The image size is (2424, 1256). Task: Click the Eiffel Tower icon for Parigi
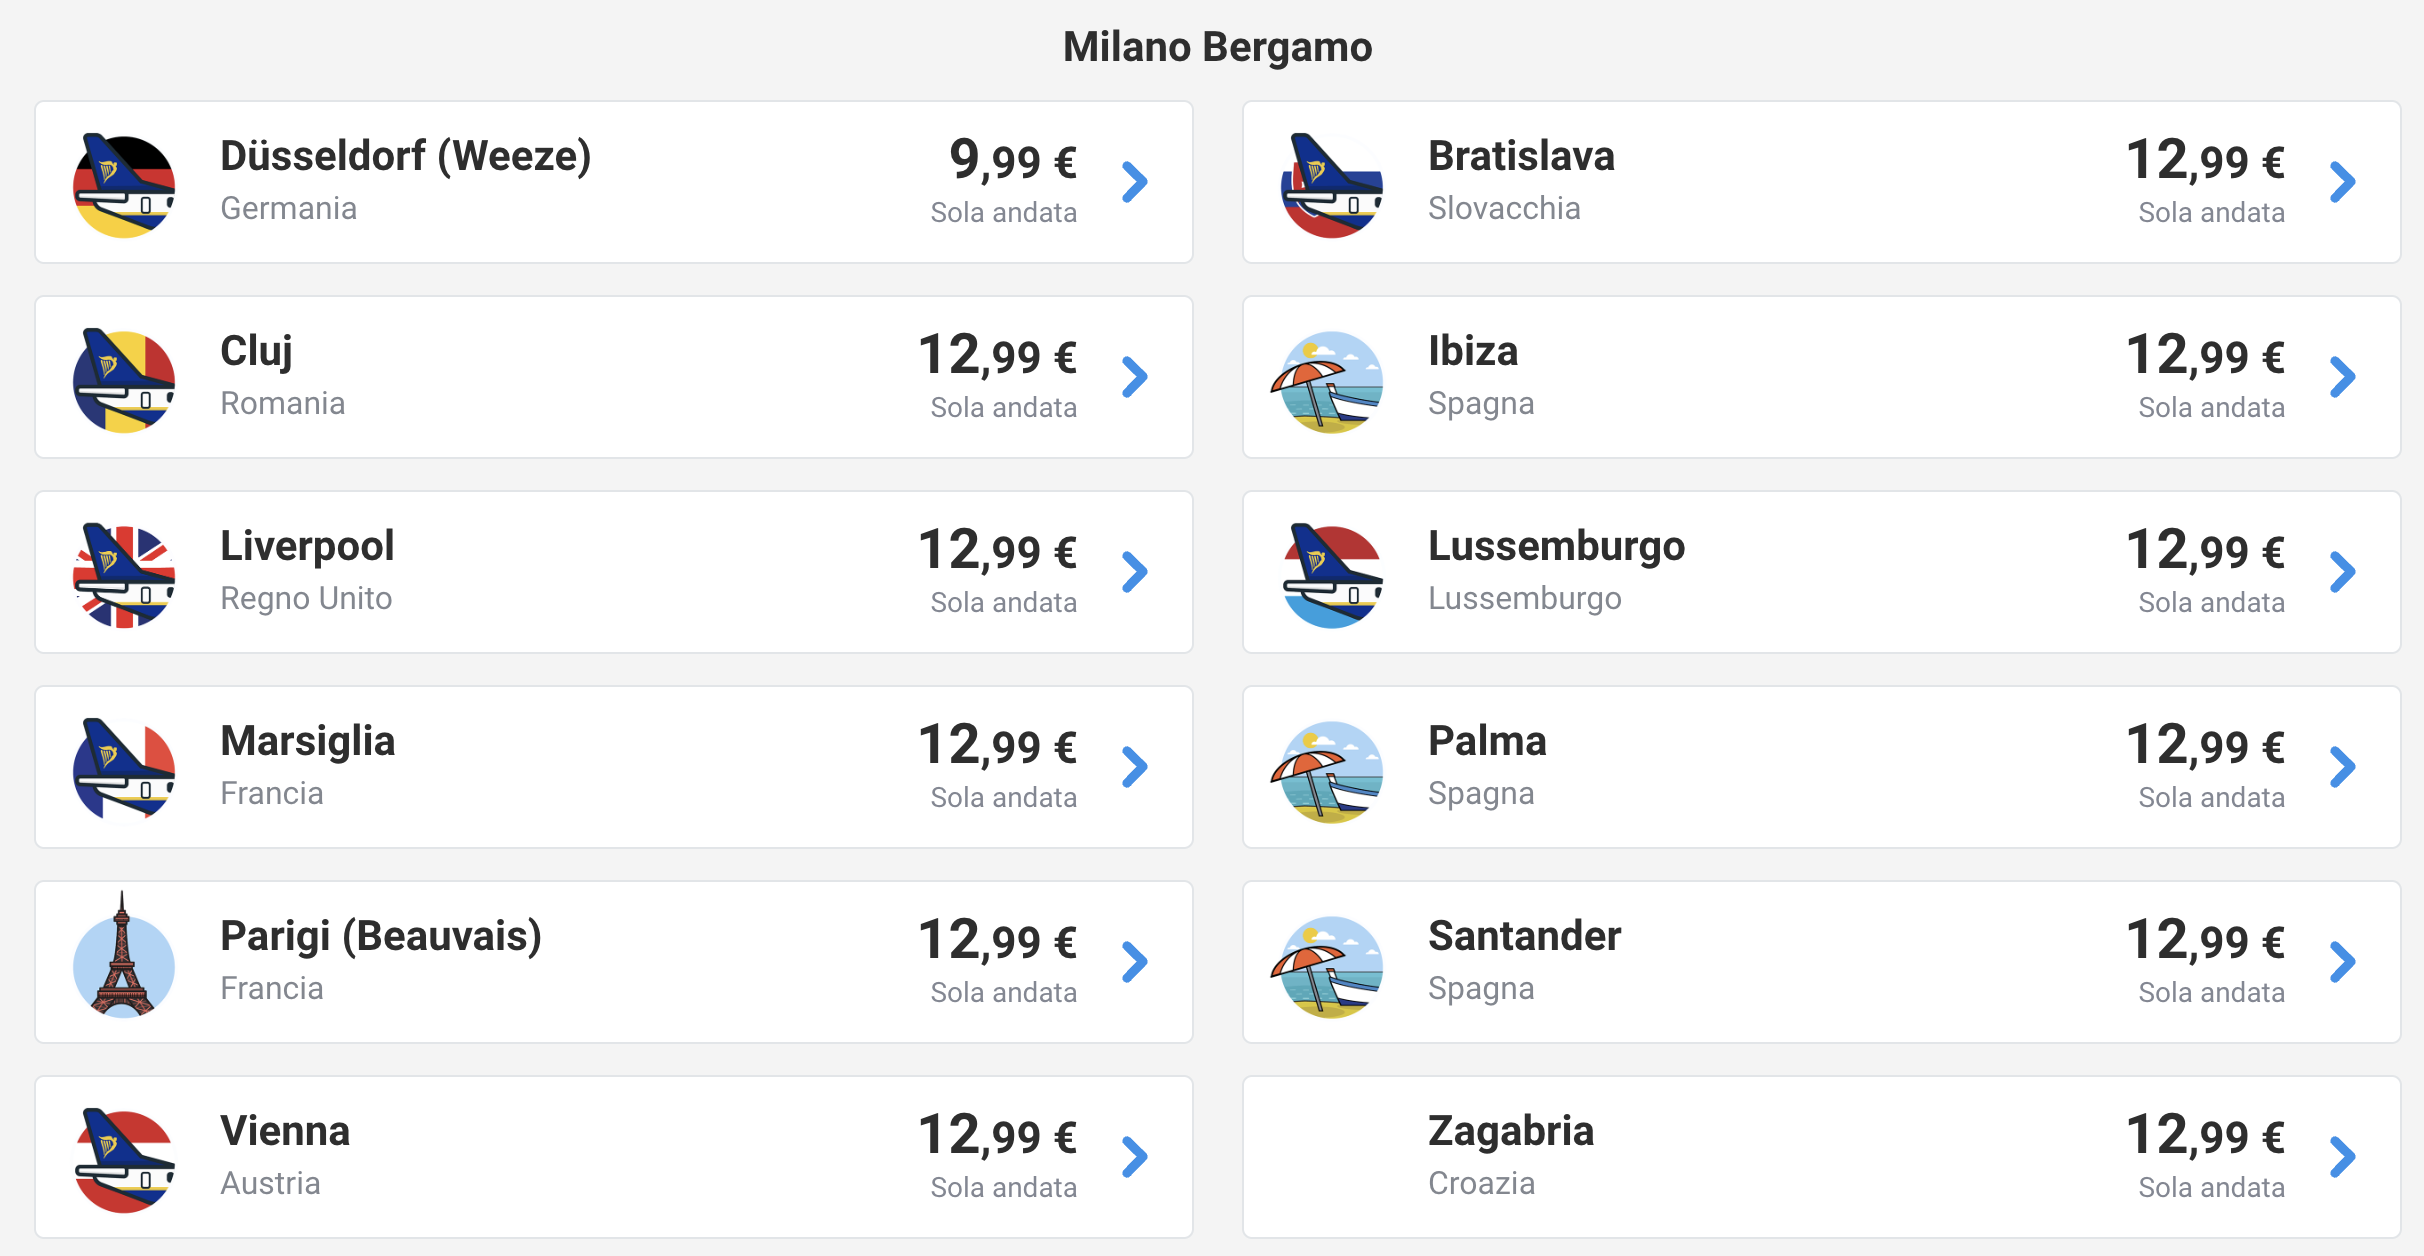click(124, 956)
